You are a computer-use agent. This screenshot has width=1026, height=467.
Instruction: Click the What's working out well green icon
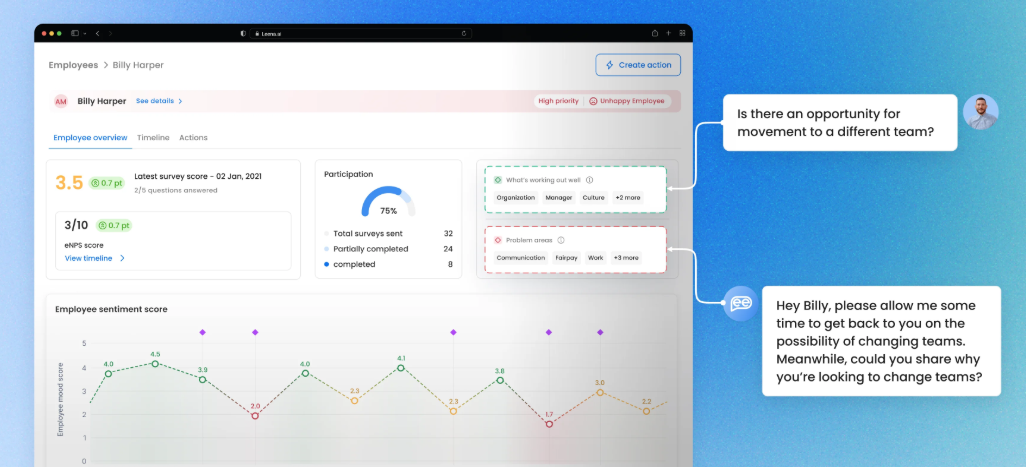pos(498,180)
